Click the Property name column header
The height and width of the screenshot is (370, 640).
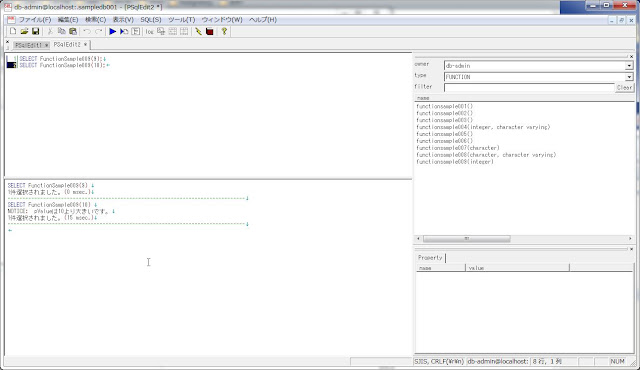click(441, 268)
